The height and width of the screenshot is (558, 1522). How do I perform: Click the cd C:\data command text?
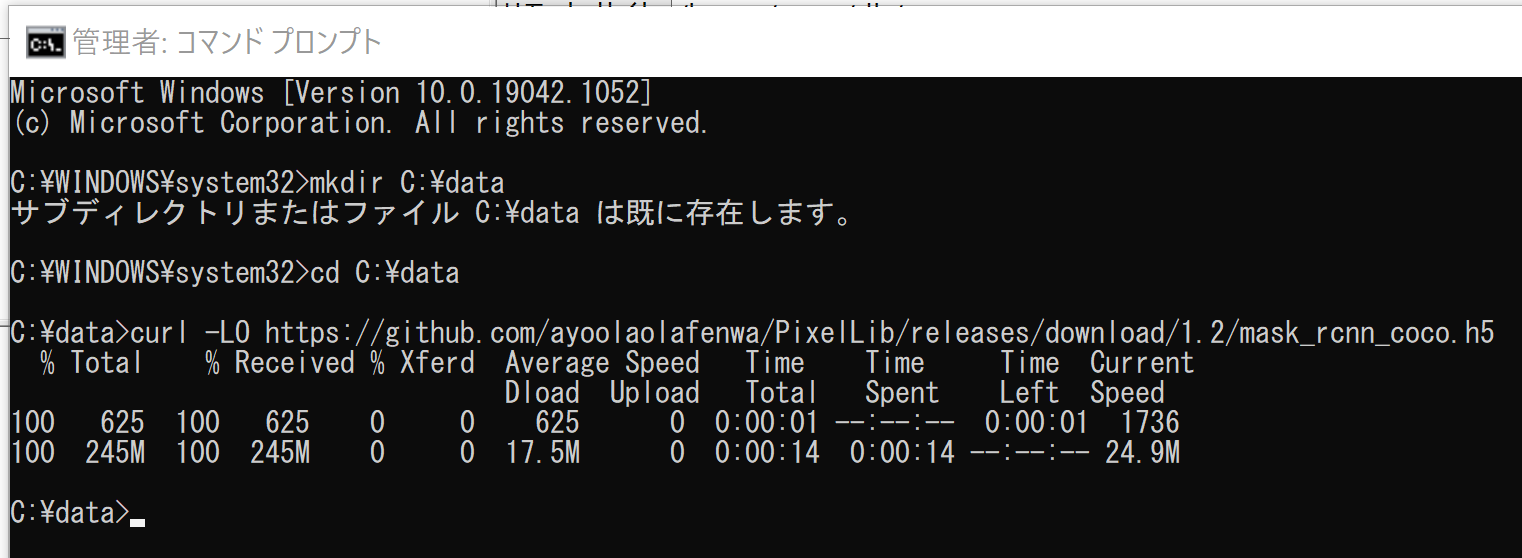tap(385, 273)
